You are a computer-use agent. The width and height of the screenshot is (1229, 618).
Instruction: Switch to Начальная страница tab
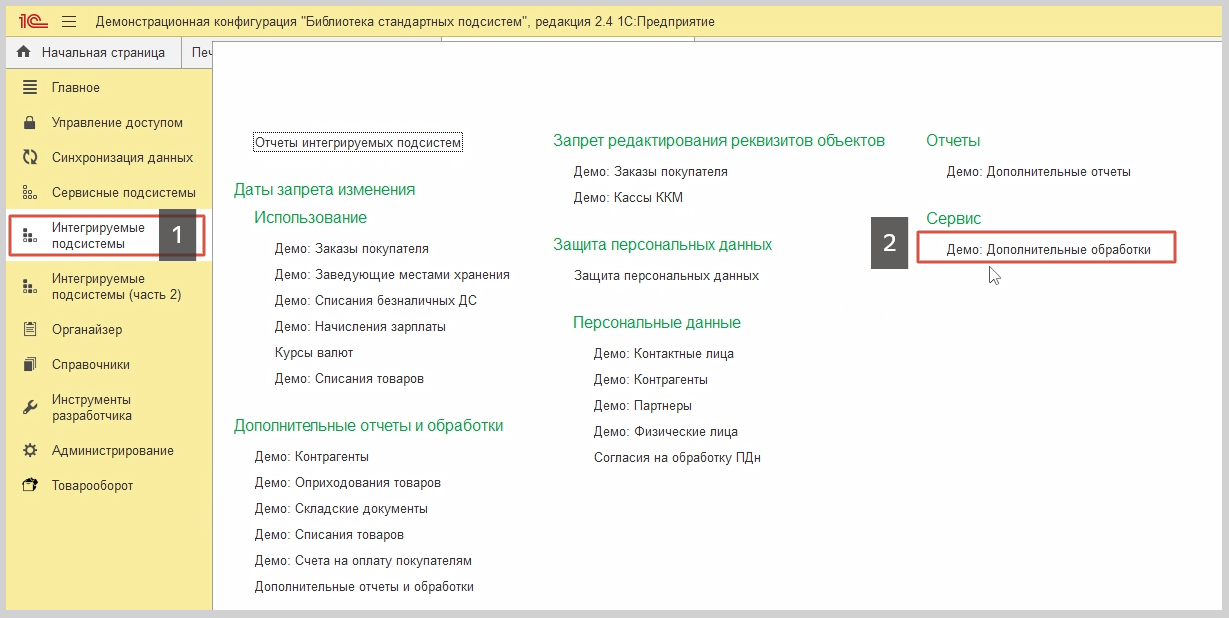point(92,52)
